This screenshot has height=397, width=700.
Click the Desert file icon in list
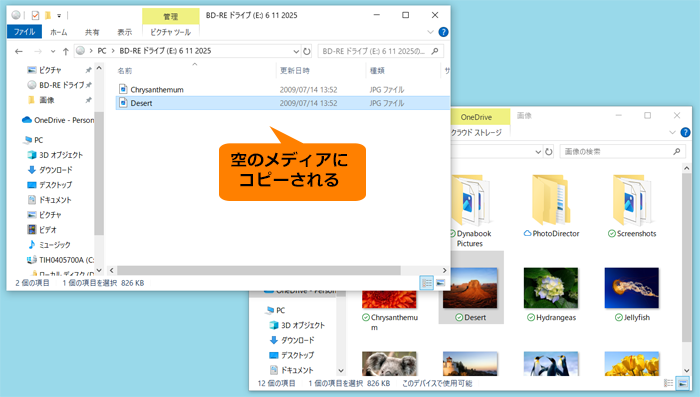pos(123,103)
